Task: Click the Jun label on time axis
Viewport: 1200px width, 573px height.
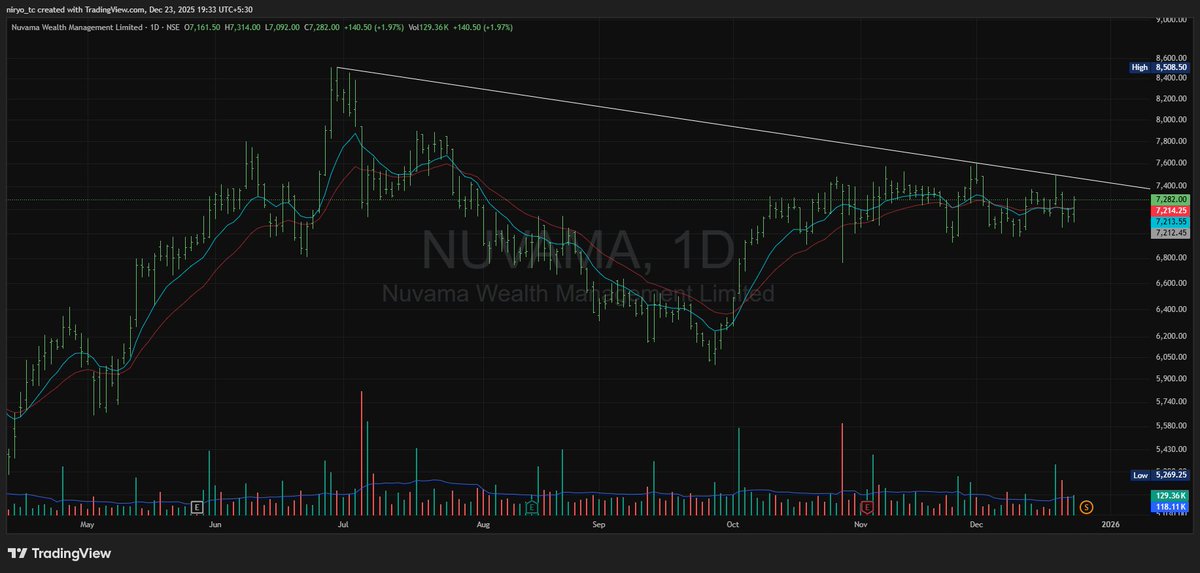Action: (x=215, y=524)
